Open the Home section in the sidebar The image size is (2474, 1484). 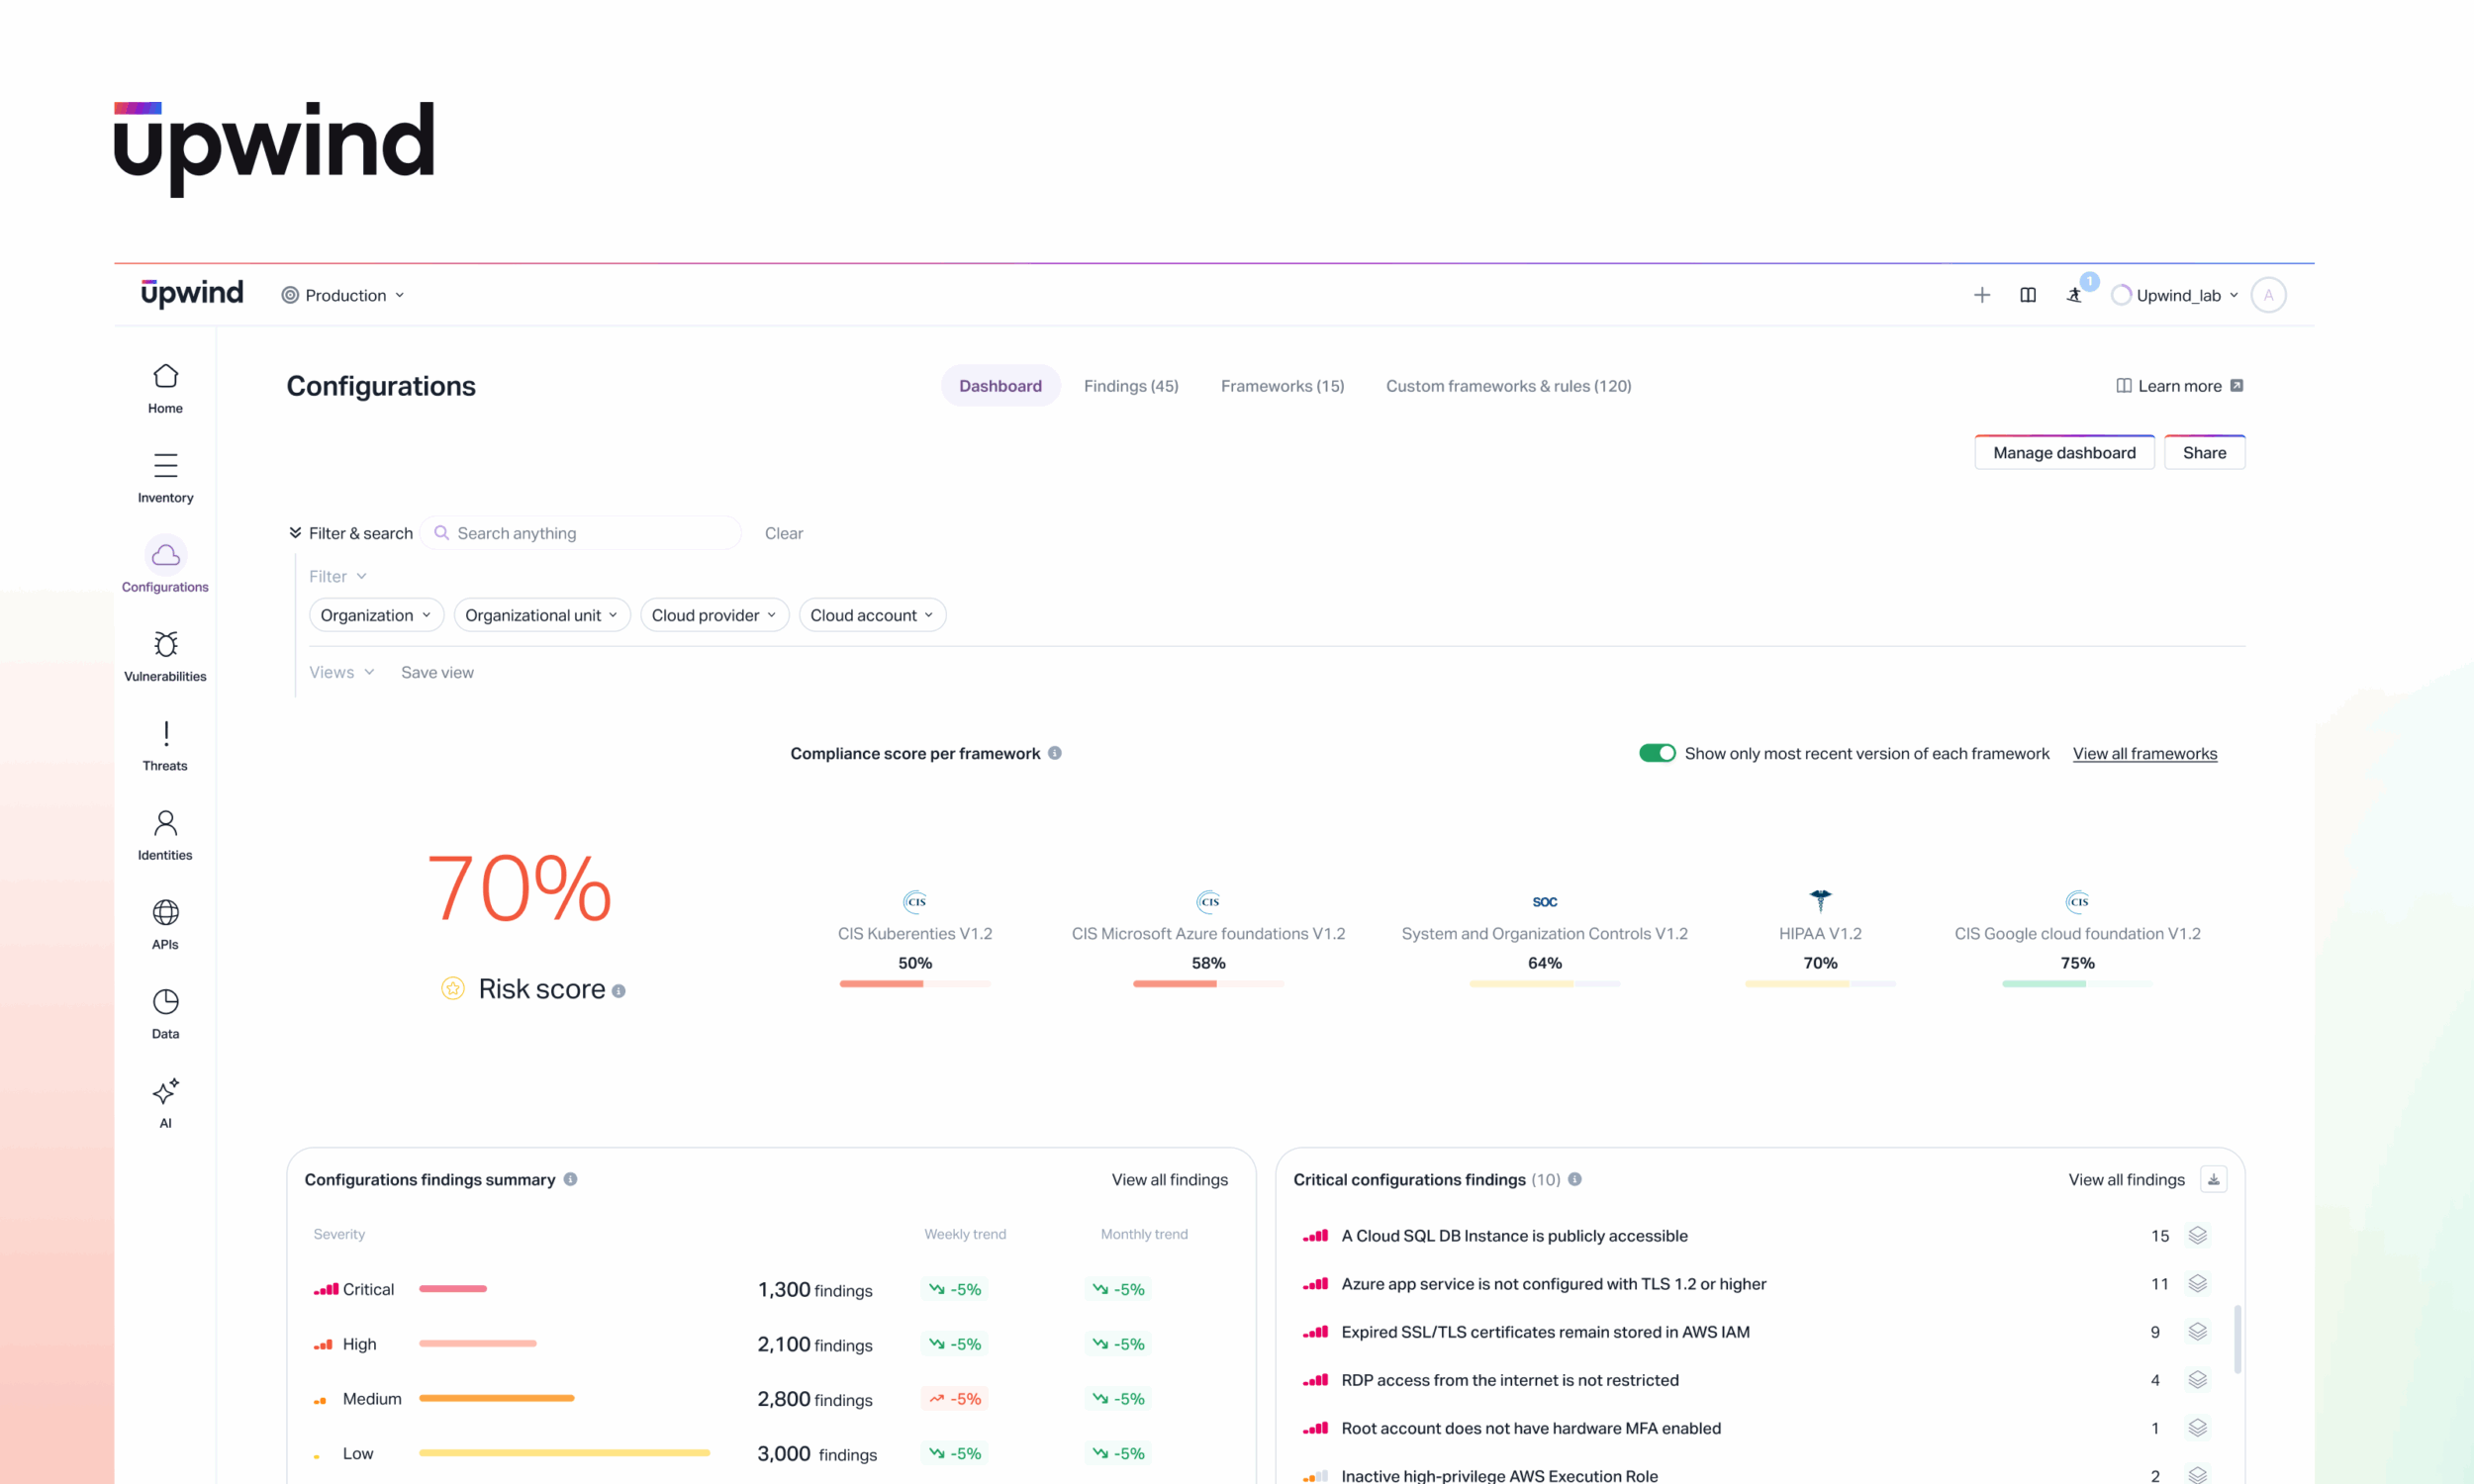click(x=164, y=386)
